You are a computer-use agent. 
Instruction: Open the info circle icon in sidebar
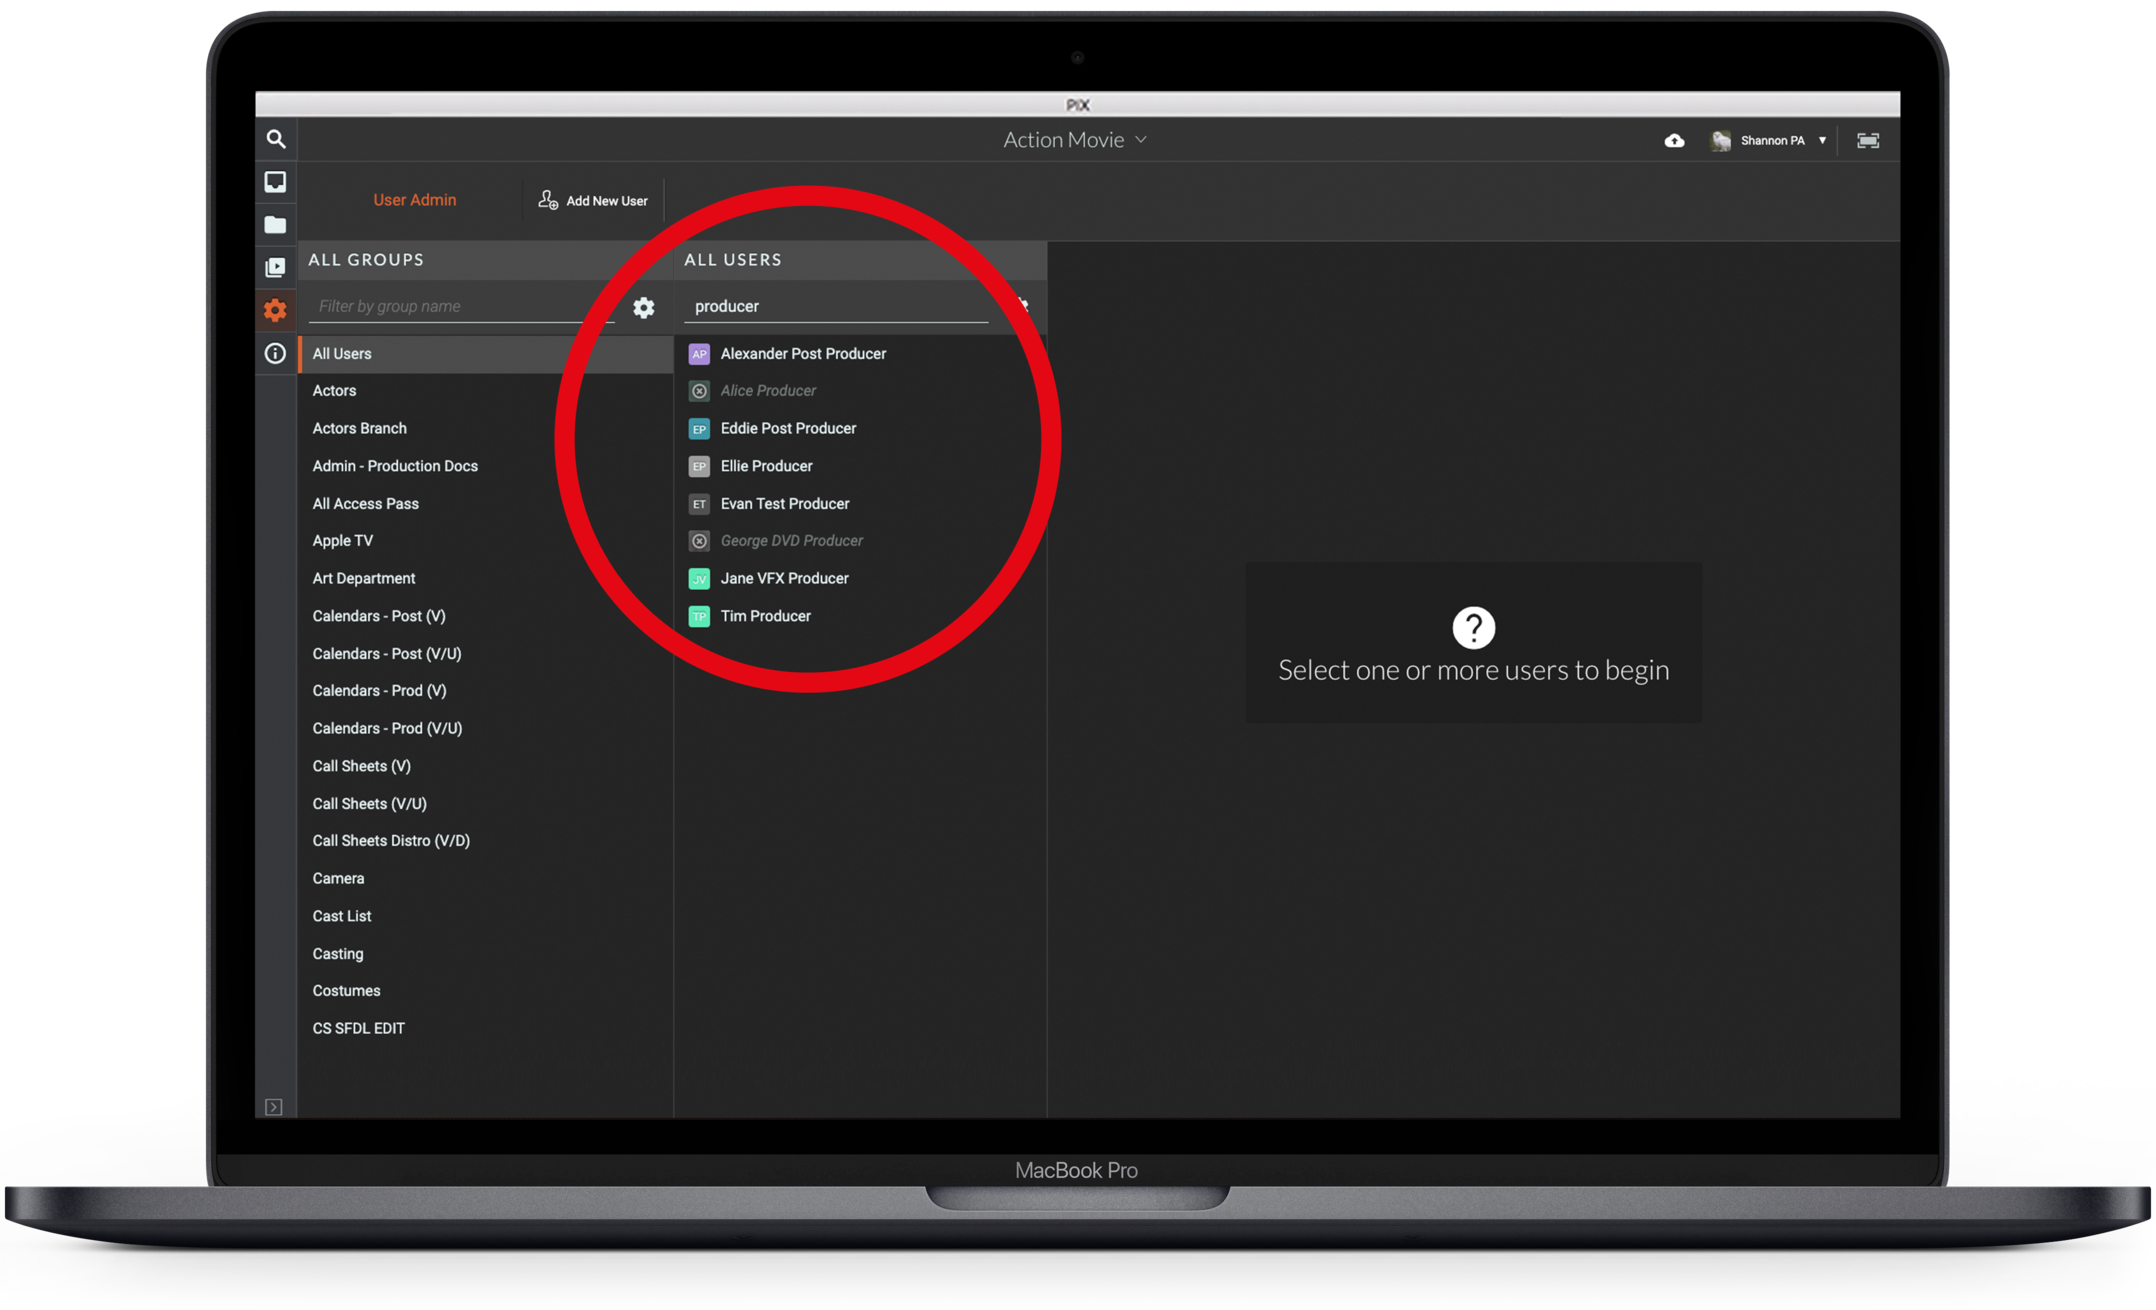275,353
